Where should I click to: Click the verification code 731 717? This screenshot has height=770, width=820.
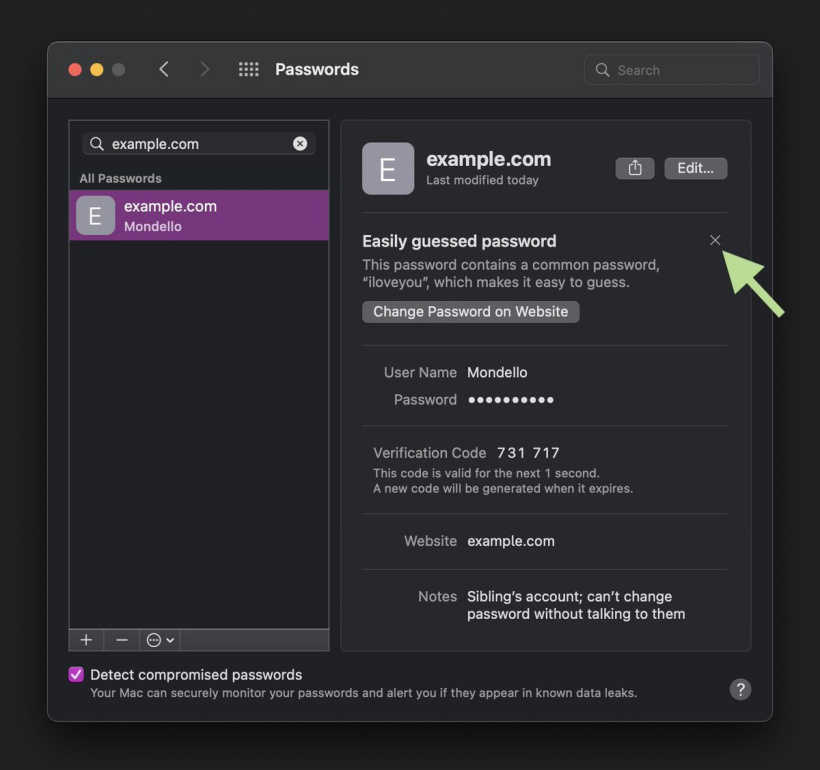tap(528, 453)
